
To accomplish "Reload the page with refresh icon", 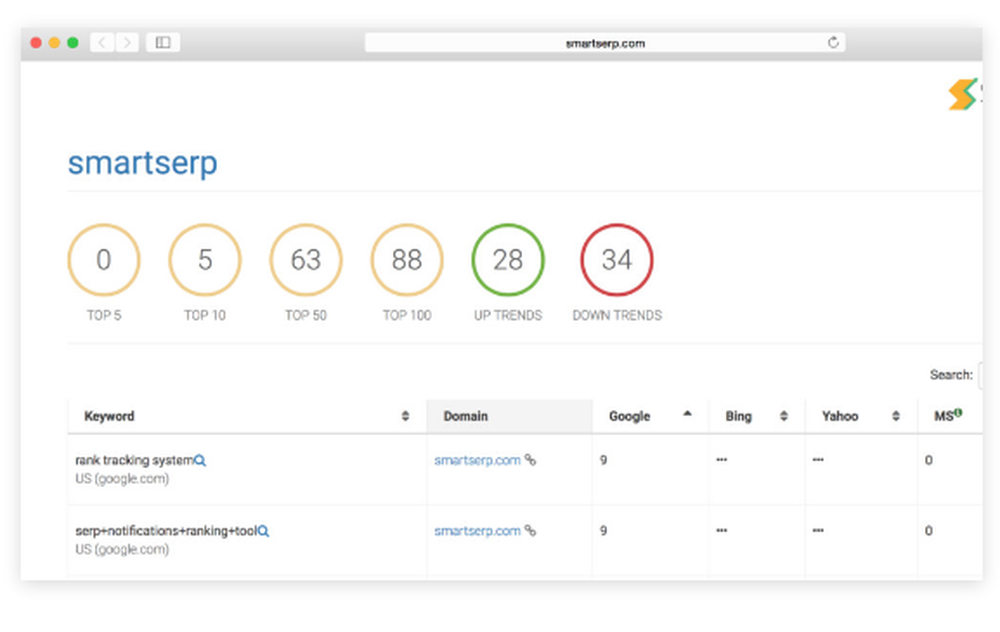I will (x=833, y=43).
